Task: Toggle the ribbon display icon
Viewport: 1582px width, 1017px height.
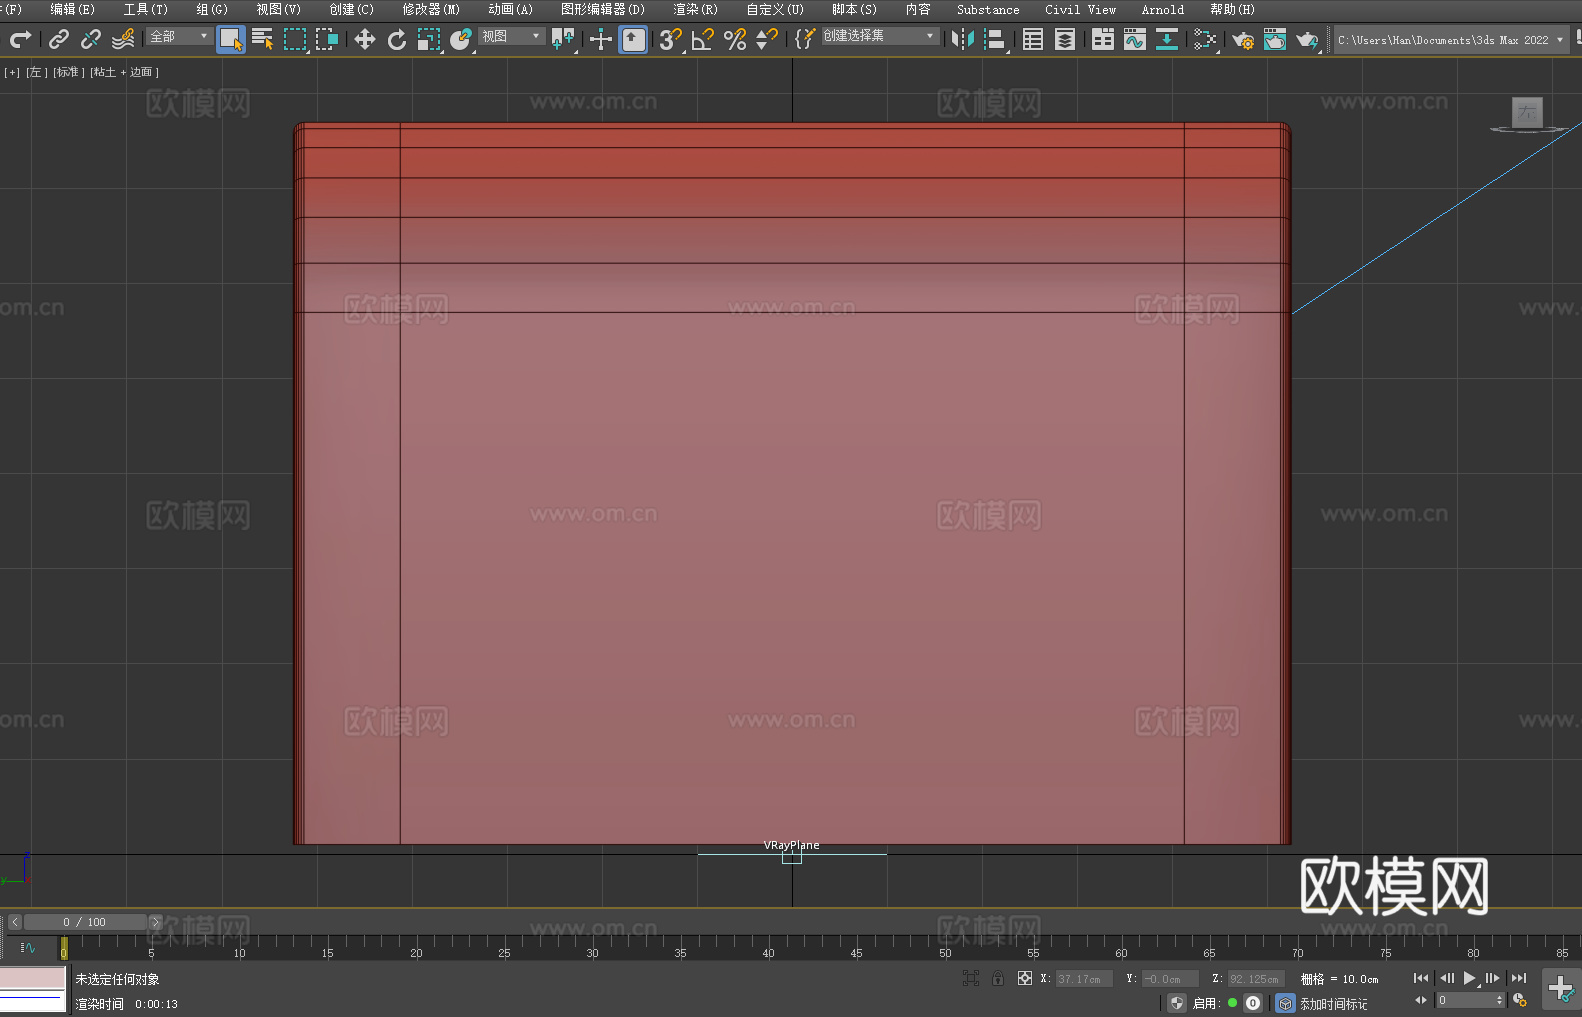Action: [x=1103, y=39]
